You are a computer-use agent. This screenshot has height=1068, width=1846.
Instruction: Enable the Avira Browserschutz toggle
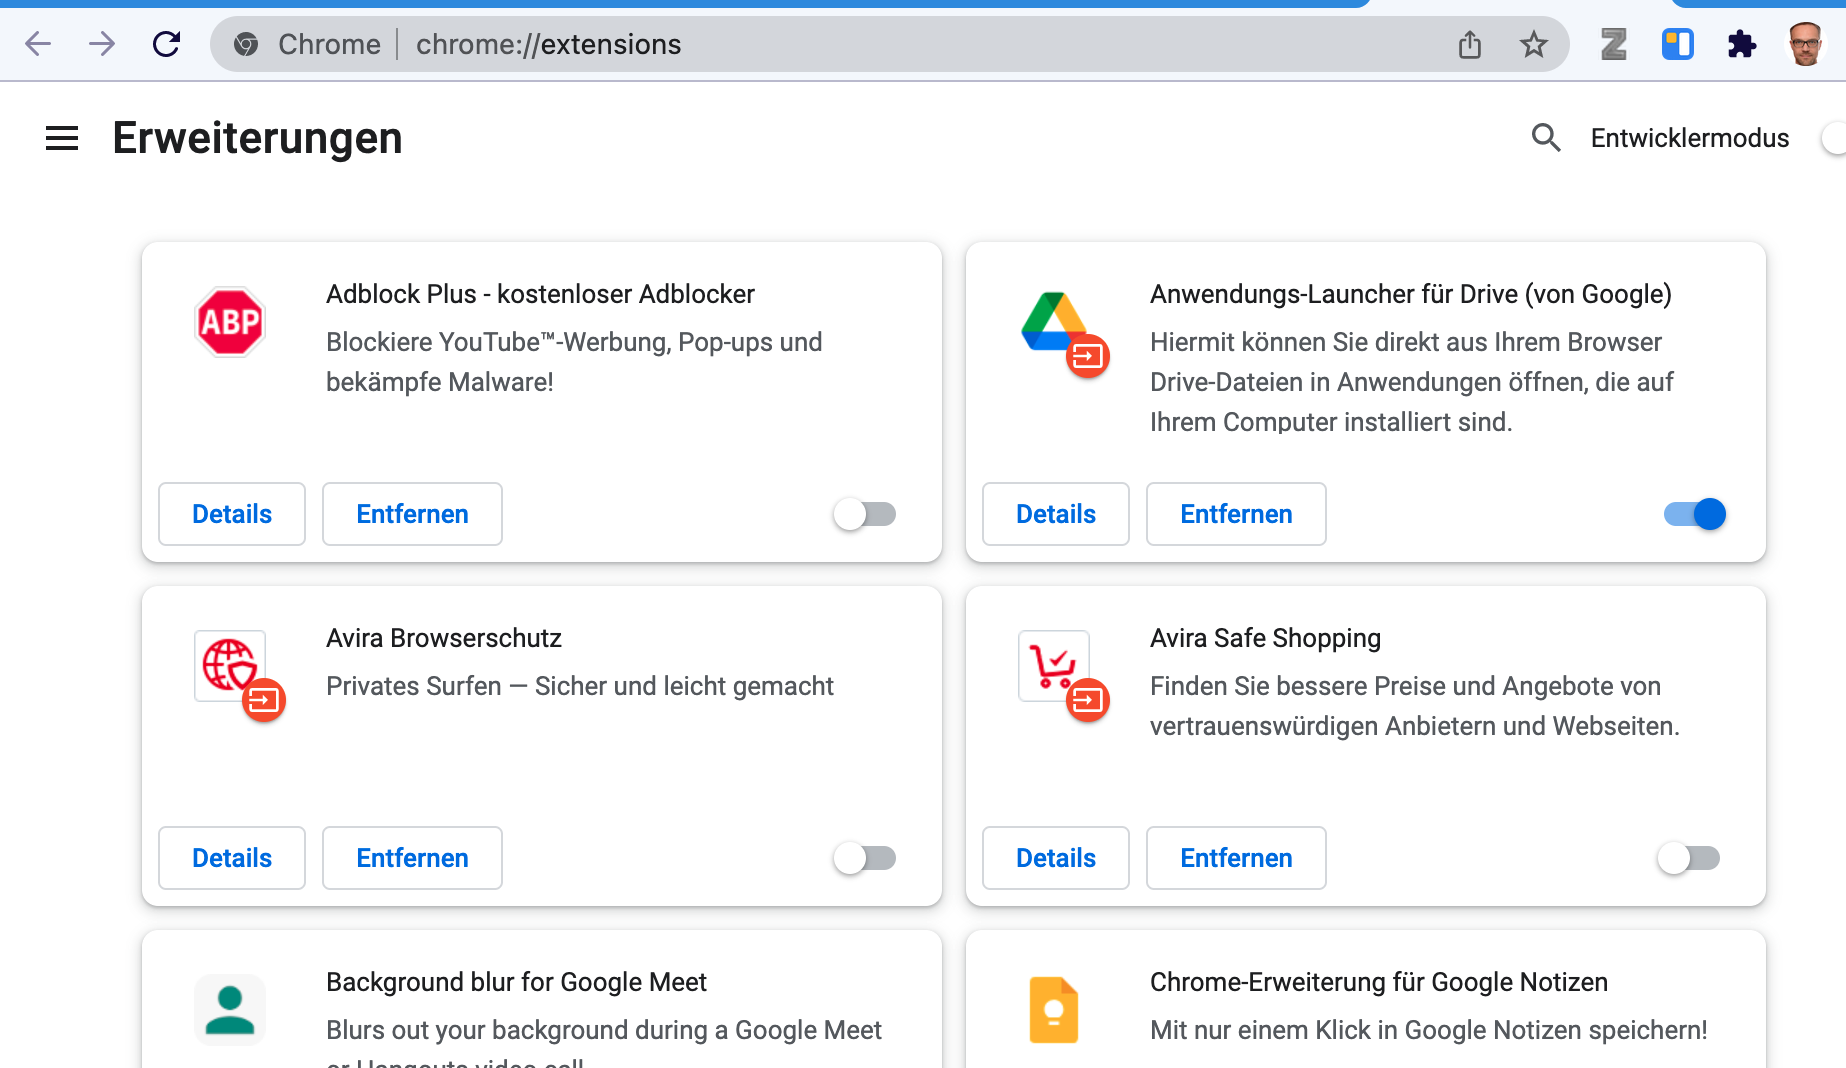pyautogui.click(x=865, y=858)
